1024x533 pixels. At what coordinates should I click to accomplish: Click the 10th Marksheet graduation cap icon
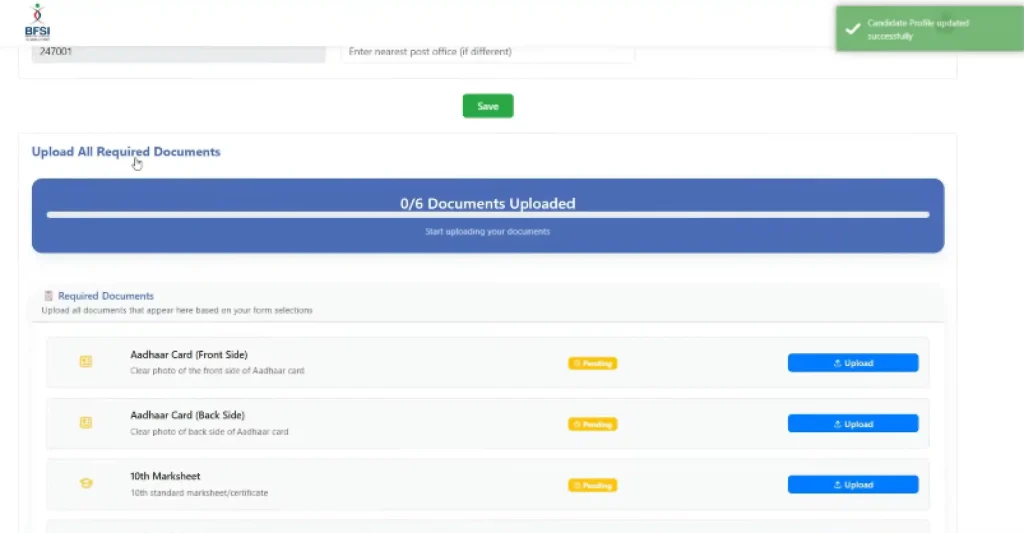[x=86, y=484]
